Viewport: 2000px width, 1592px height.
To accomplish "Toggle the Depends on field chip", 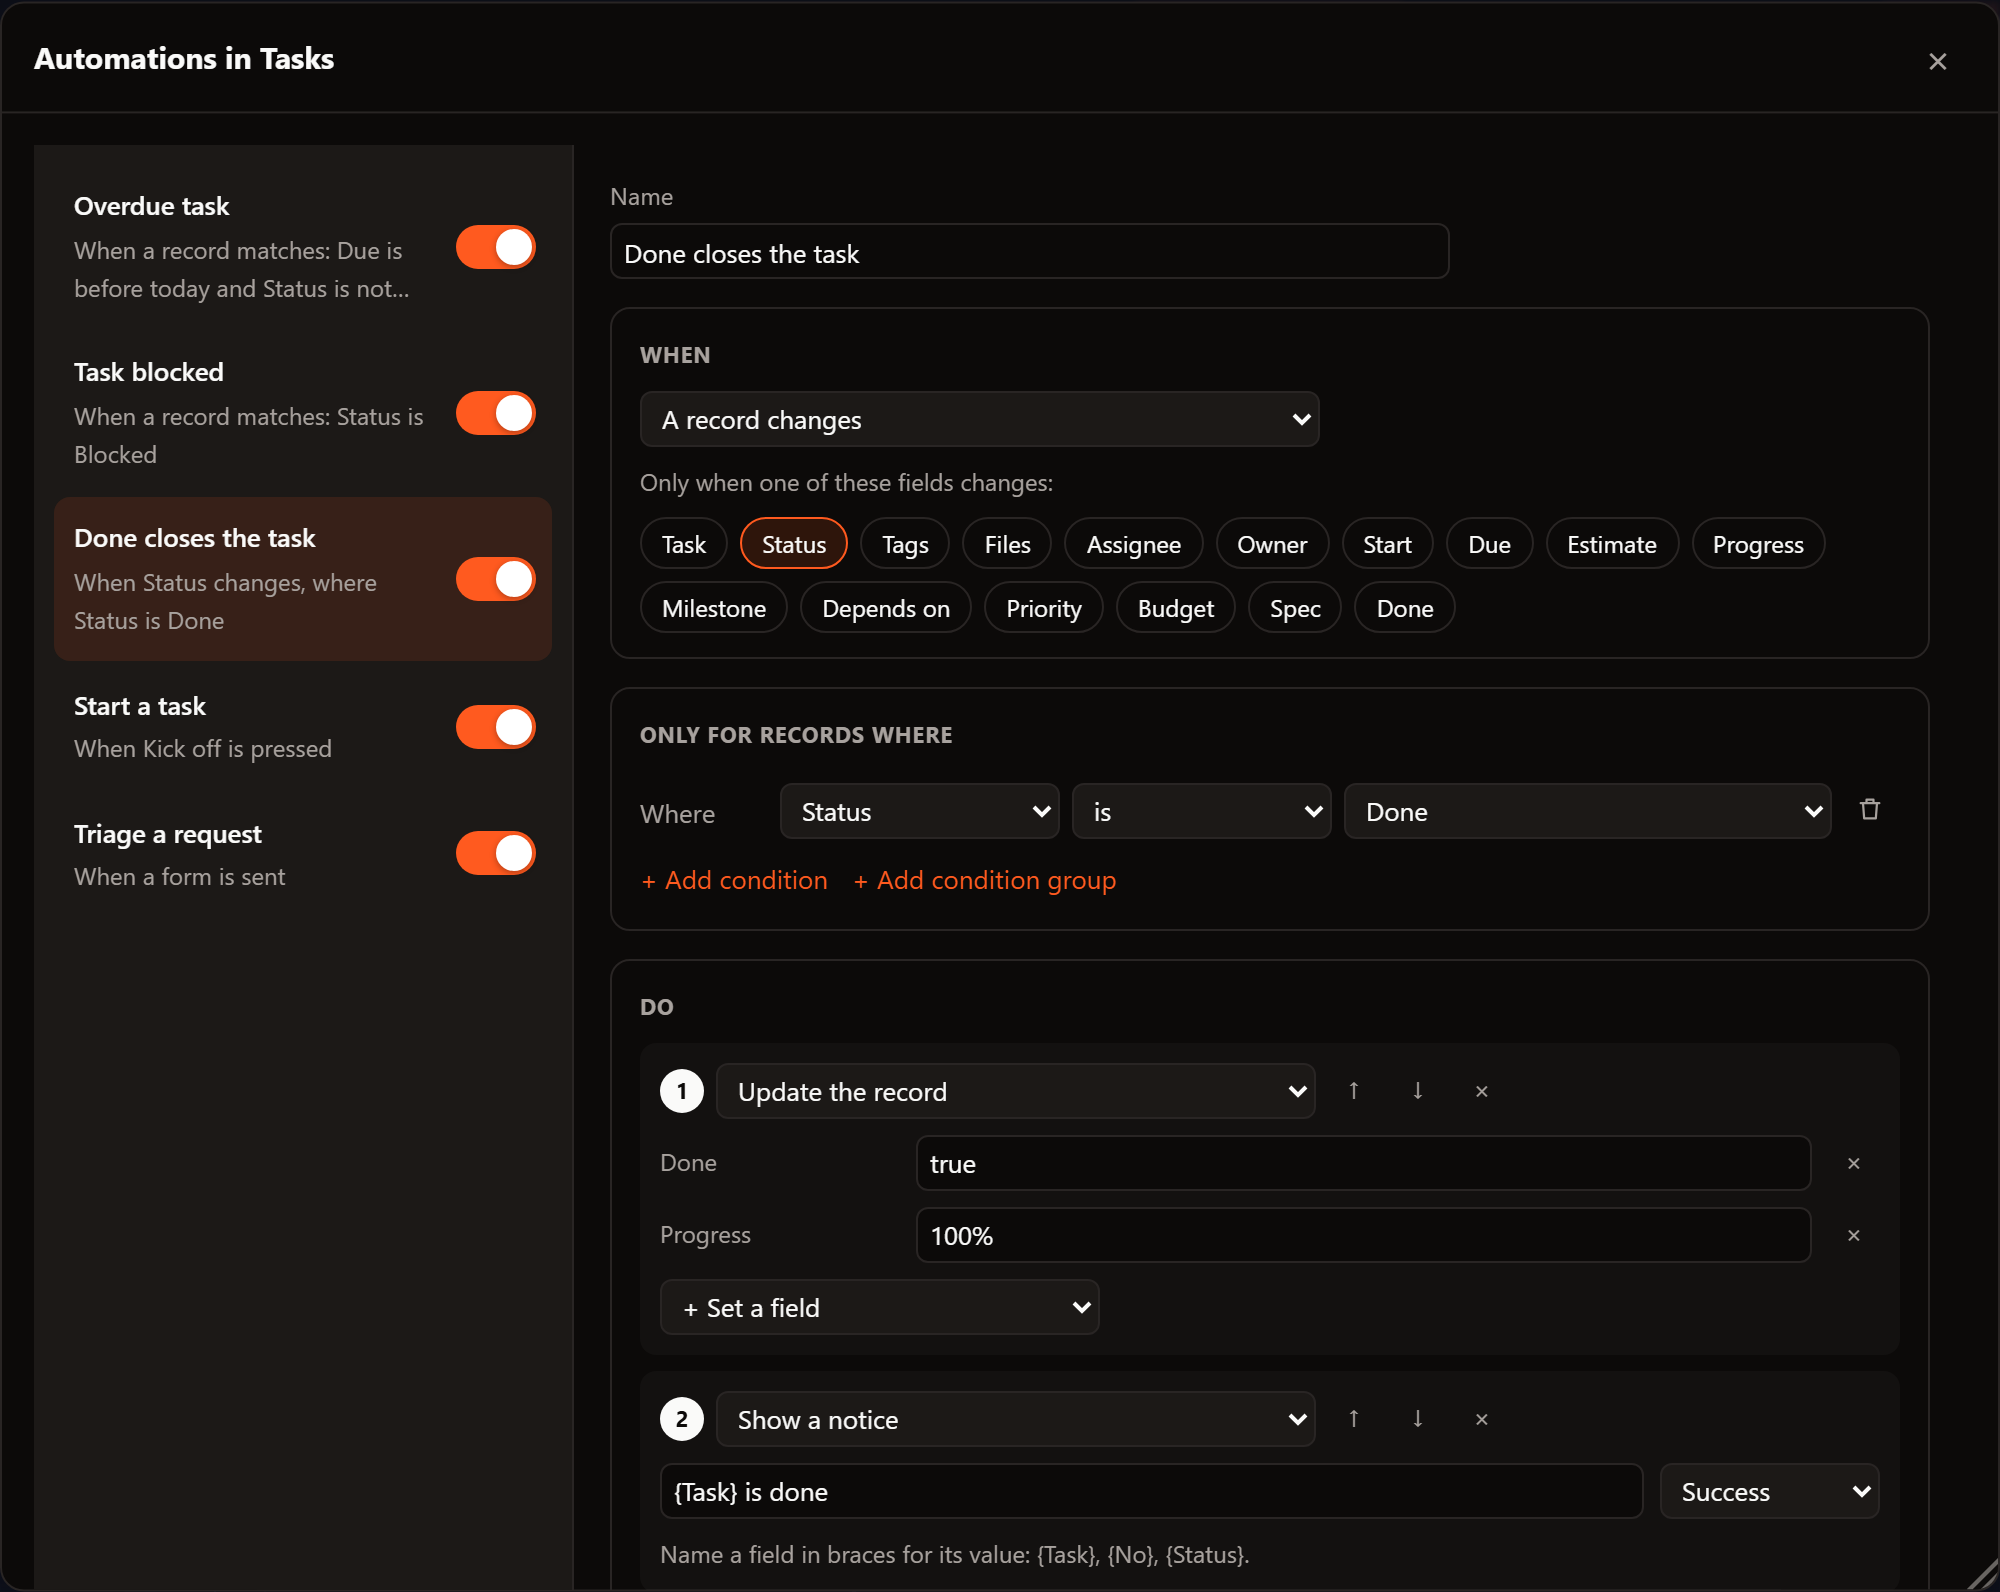I will (x=885, y=608).
